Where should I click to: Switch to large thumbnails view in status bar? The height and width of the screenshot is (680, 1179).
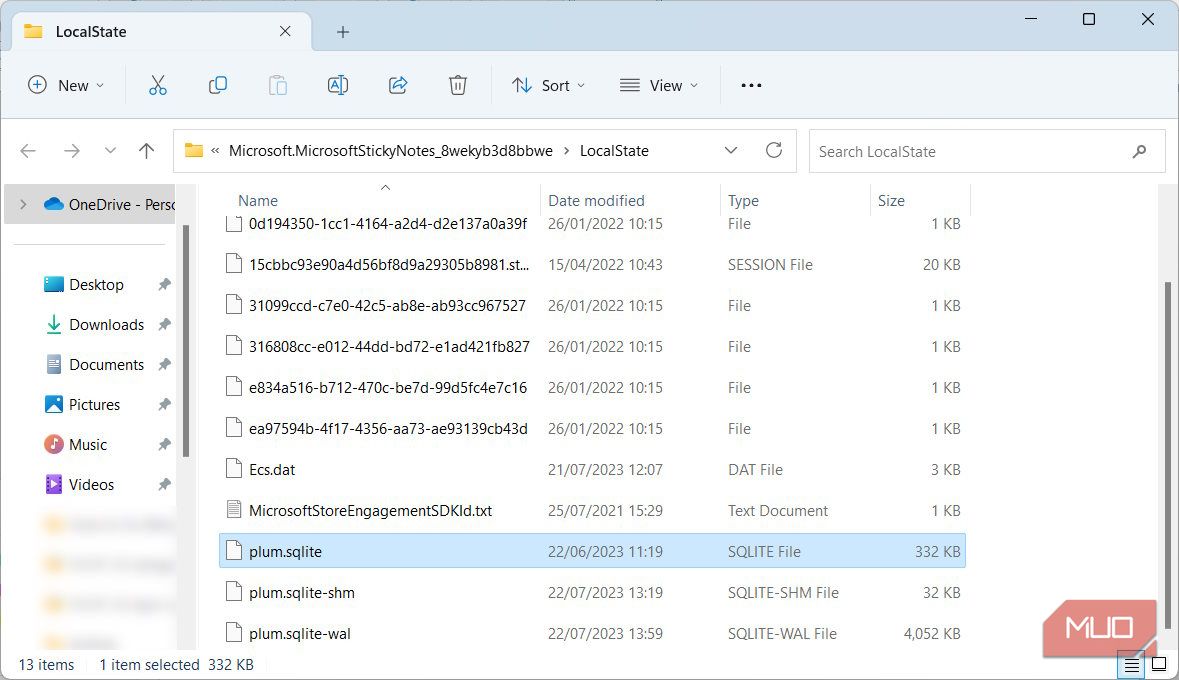click(1158, 664)
